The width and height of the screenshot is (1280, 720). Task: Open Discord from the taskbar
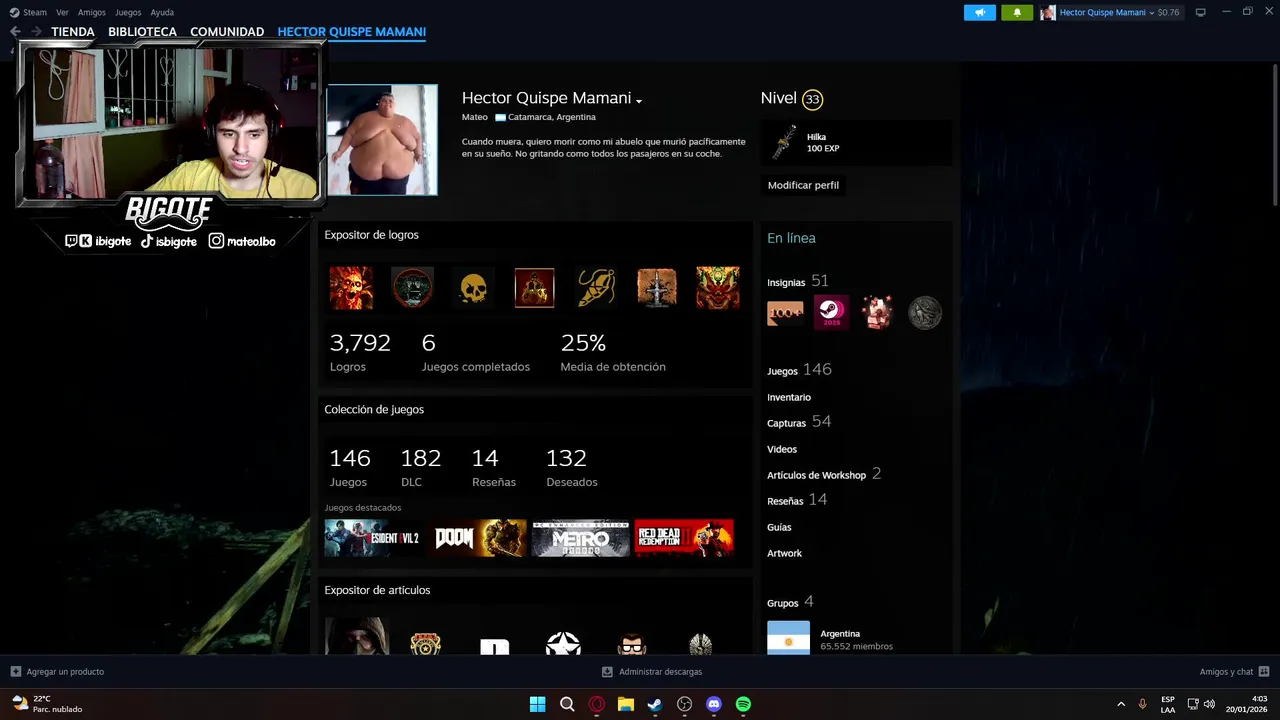[x=714, y=704]
